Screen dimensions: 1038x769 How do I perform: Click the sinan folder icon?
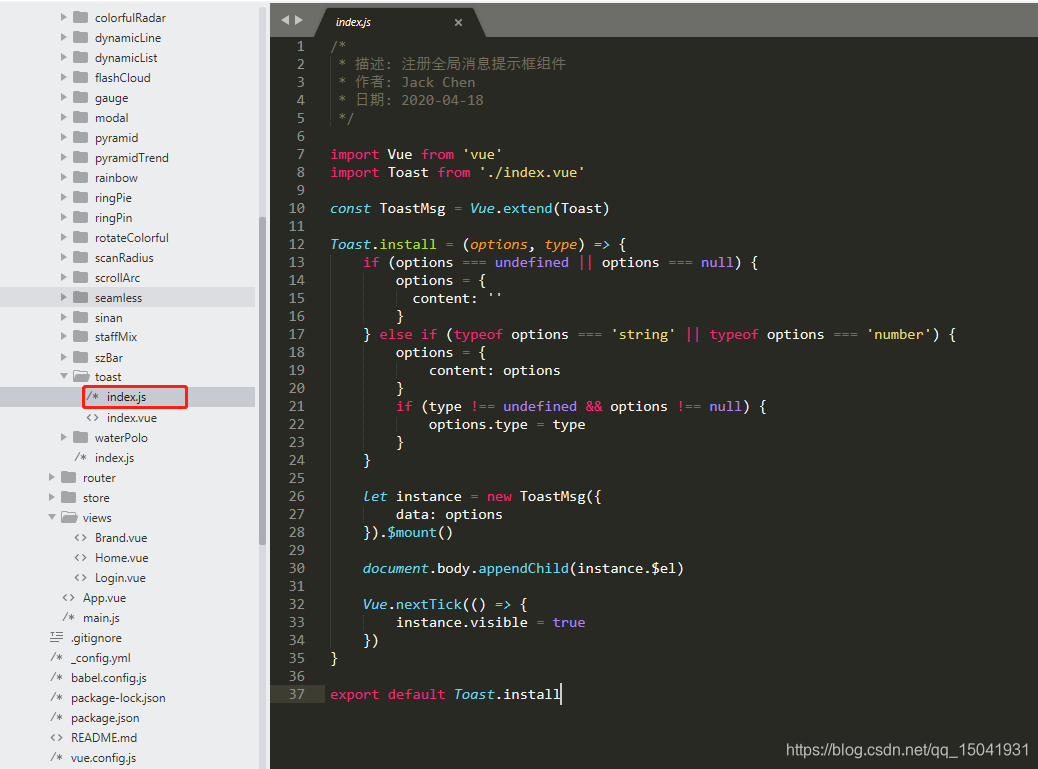click(x=81, y=317)
